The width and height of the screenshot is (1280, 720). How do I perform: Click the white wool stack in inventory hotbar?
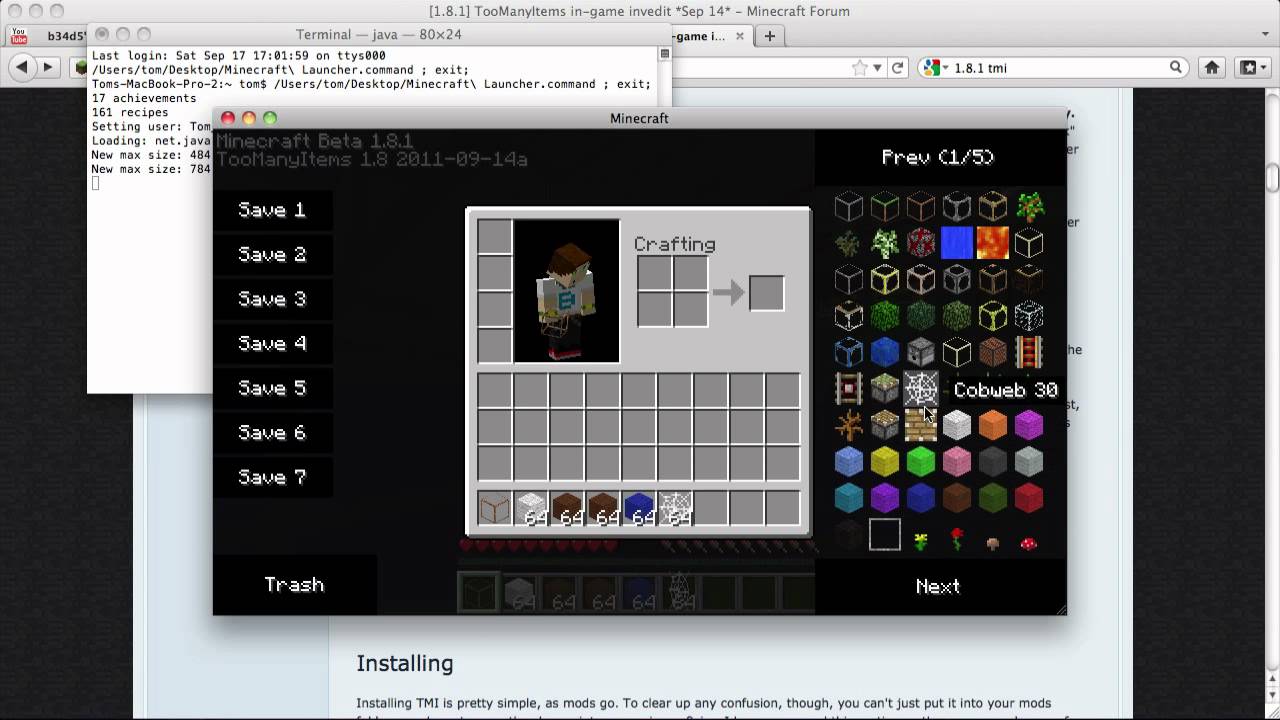(531, 508)
